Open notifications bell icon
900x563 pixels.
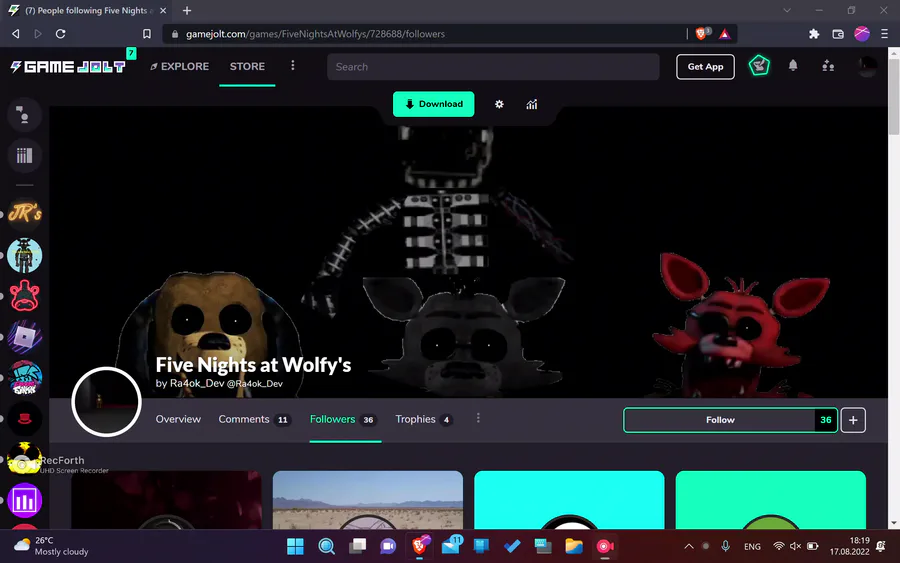[x=793, y=65]
